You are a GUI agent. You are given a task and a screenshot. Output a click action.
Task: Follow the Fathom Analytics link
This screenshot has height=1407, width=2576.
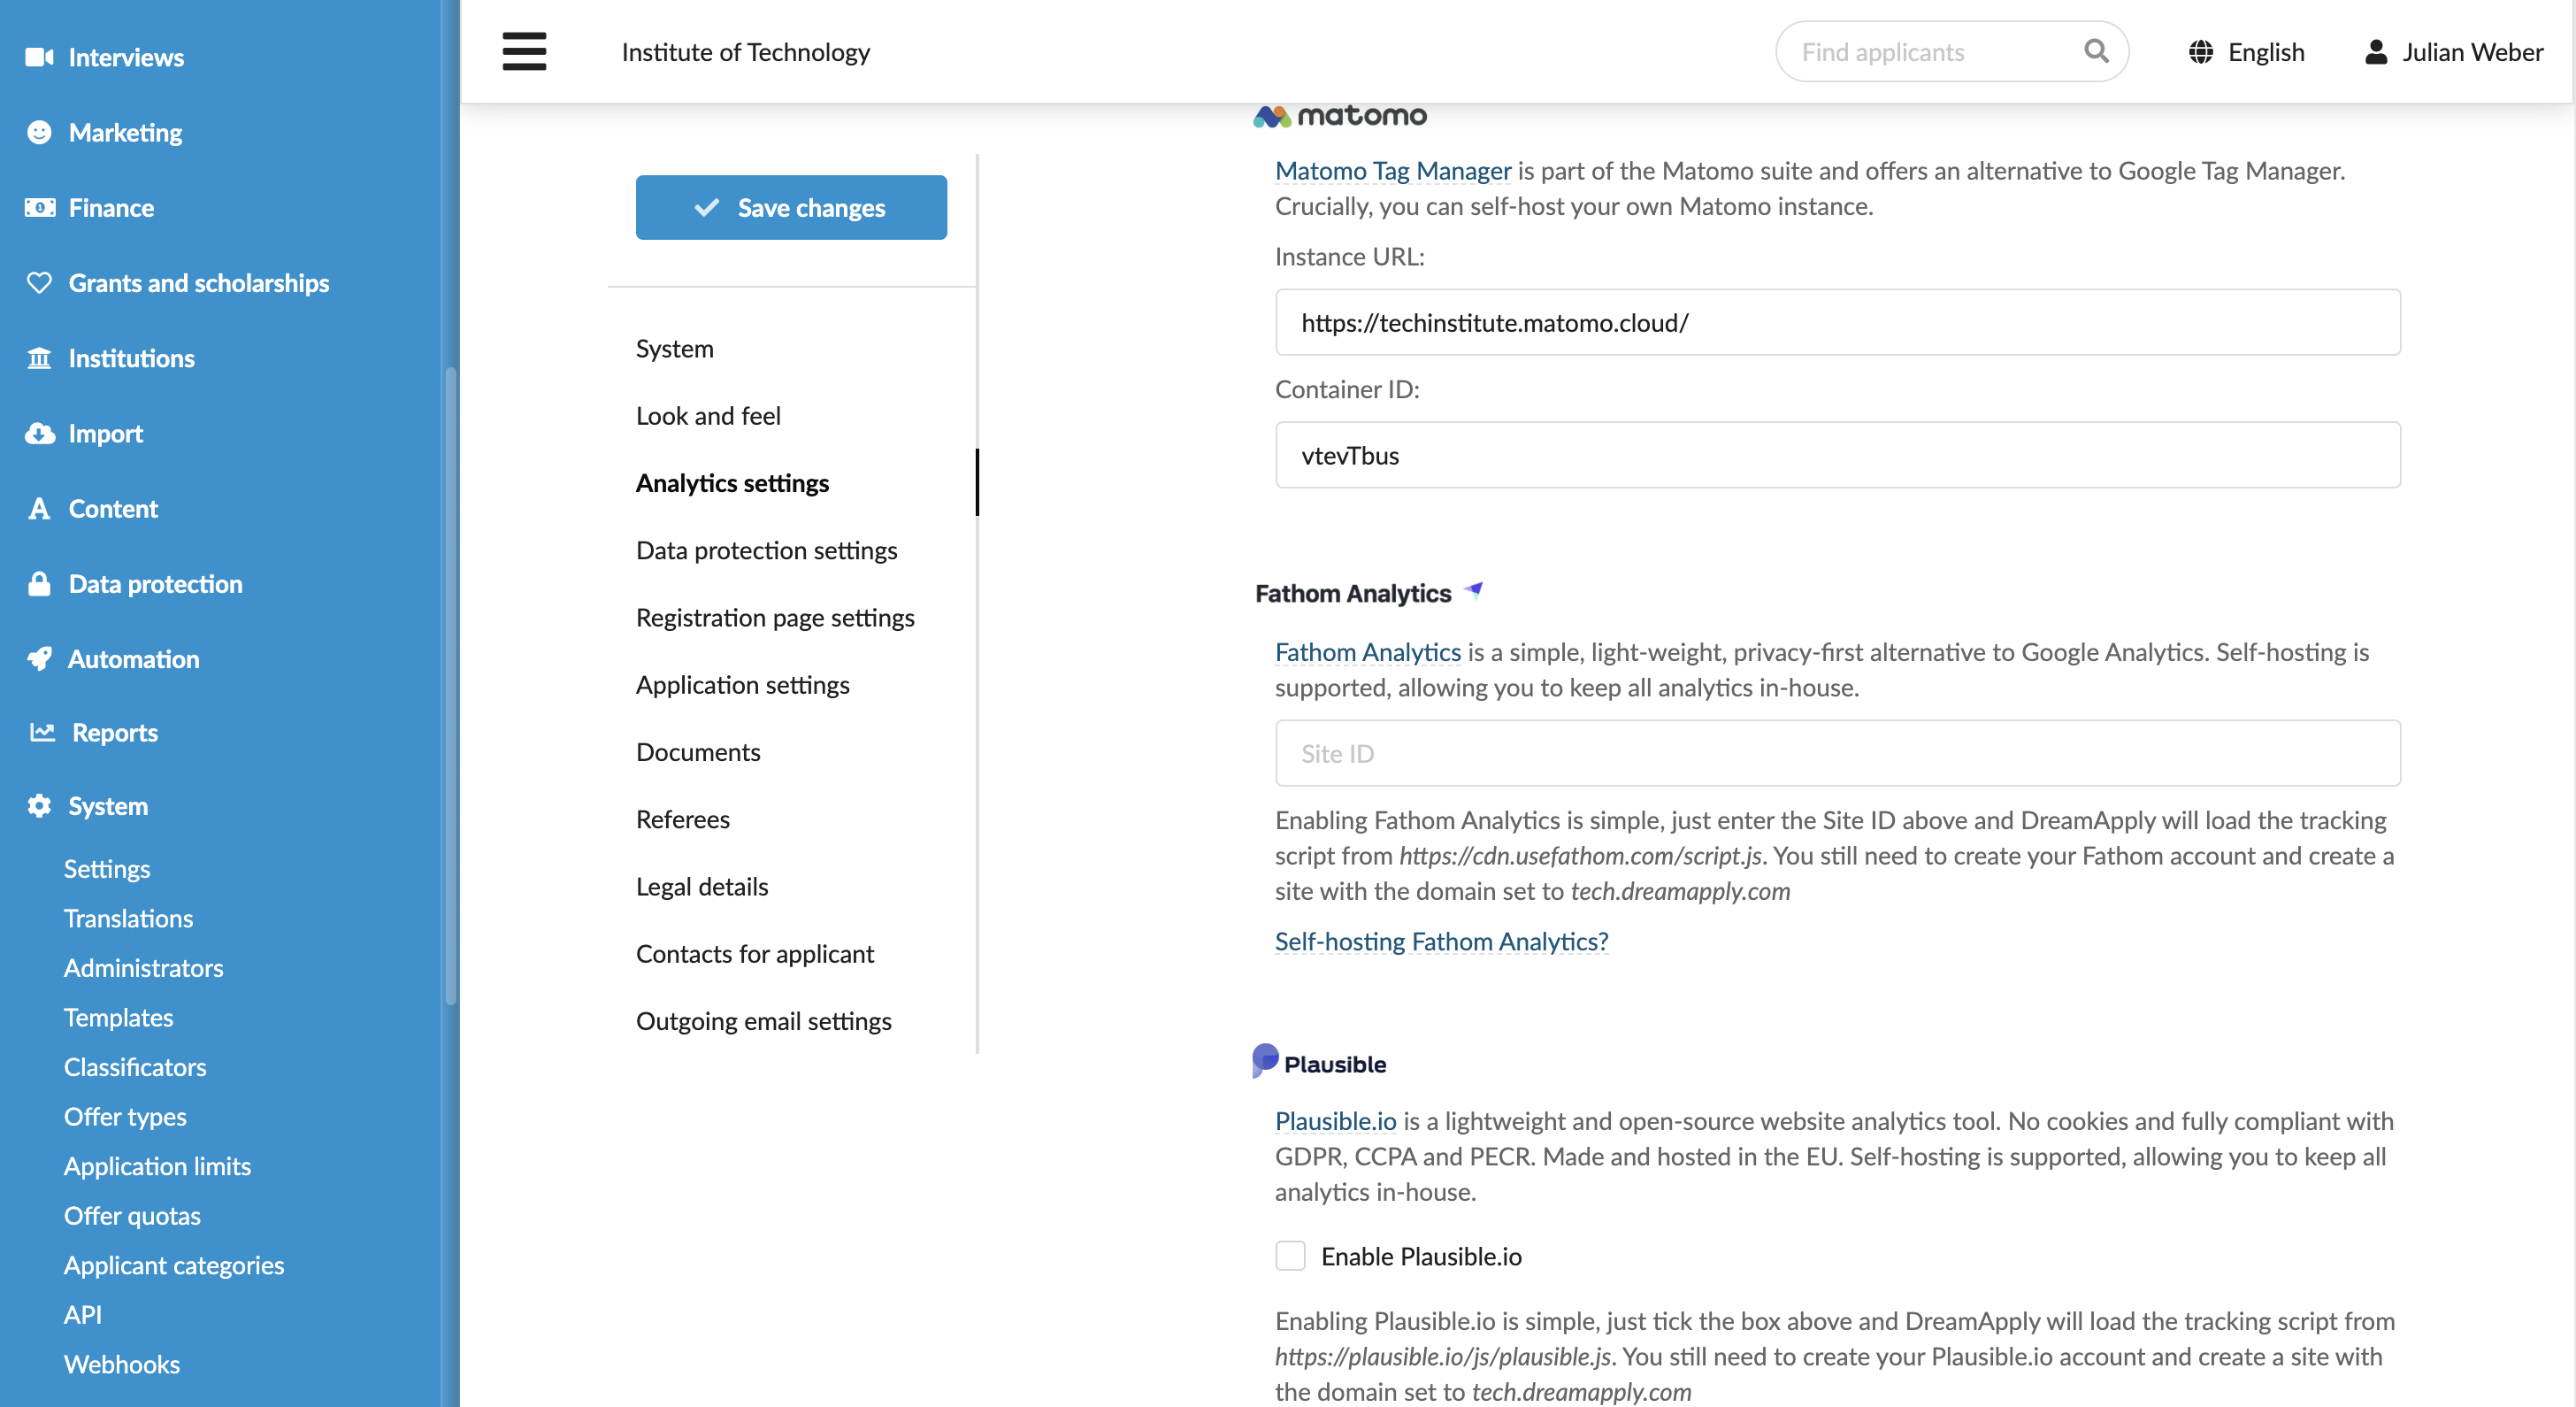click(1367, 651)
